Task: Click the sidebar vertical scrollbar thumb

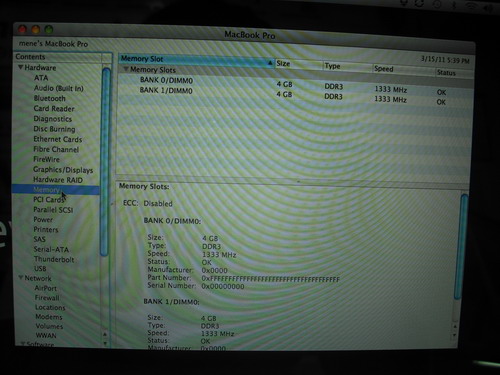Action: point(106,162)
